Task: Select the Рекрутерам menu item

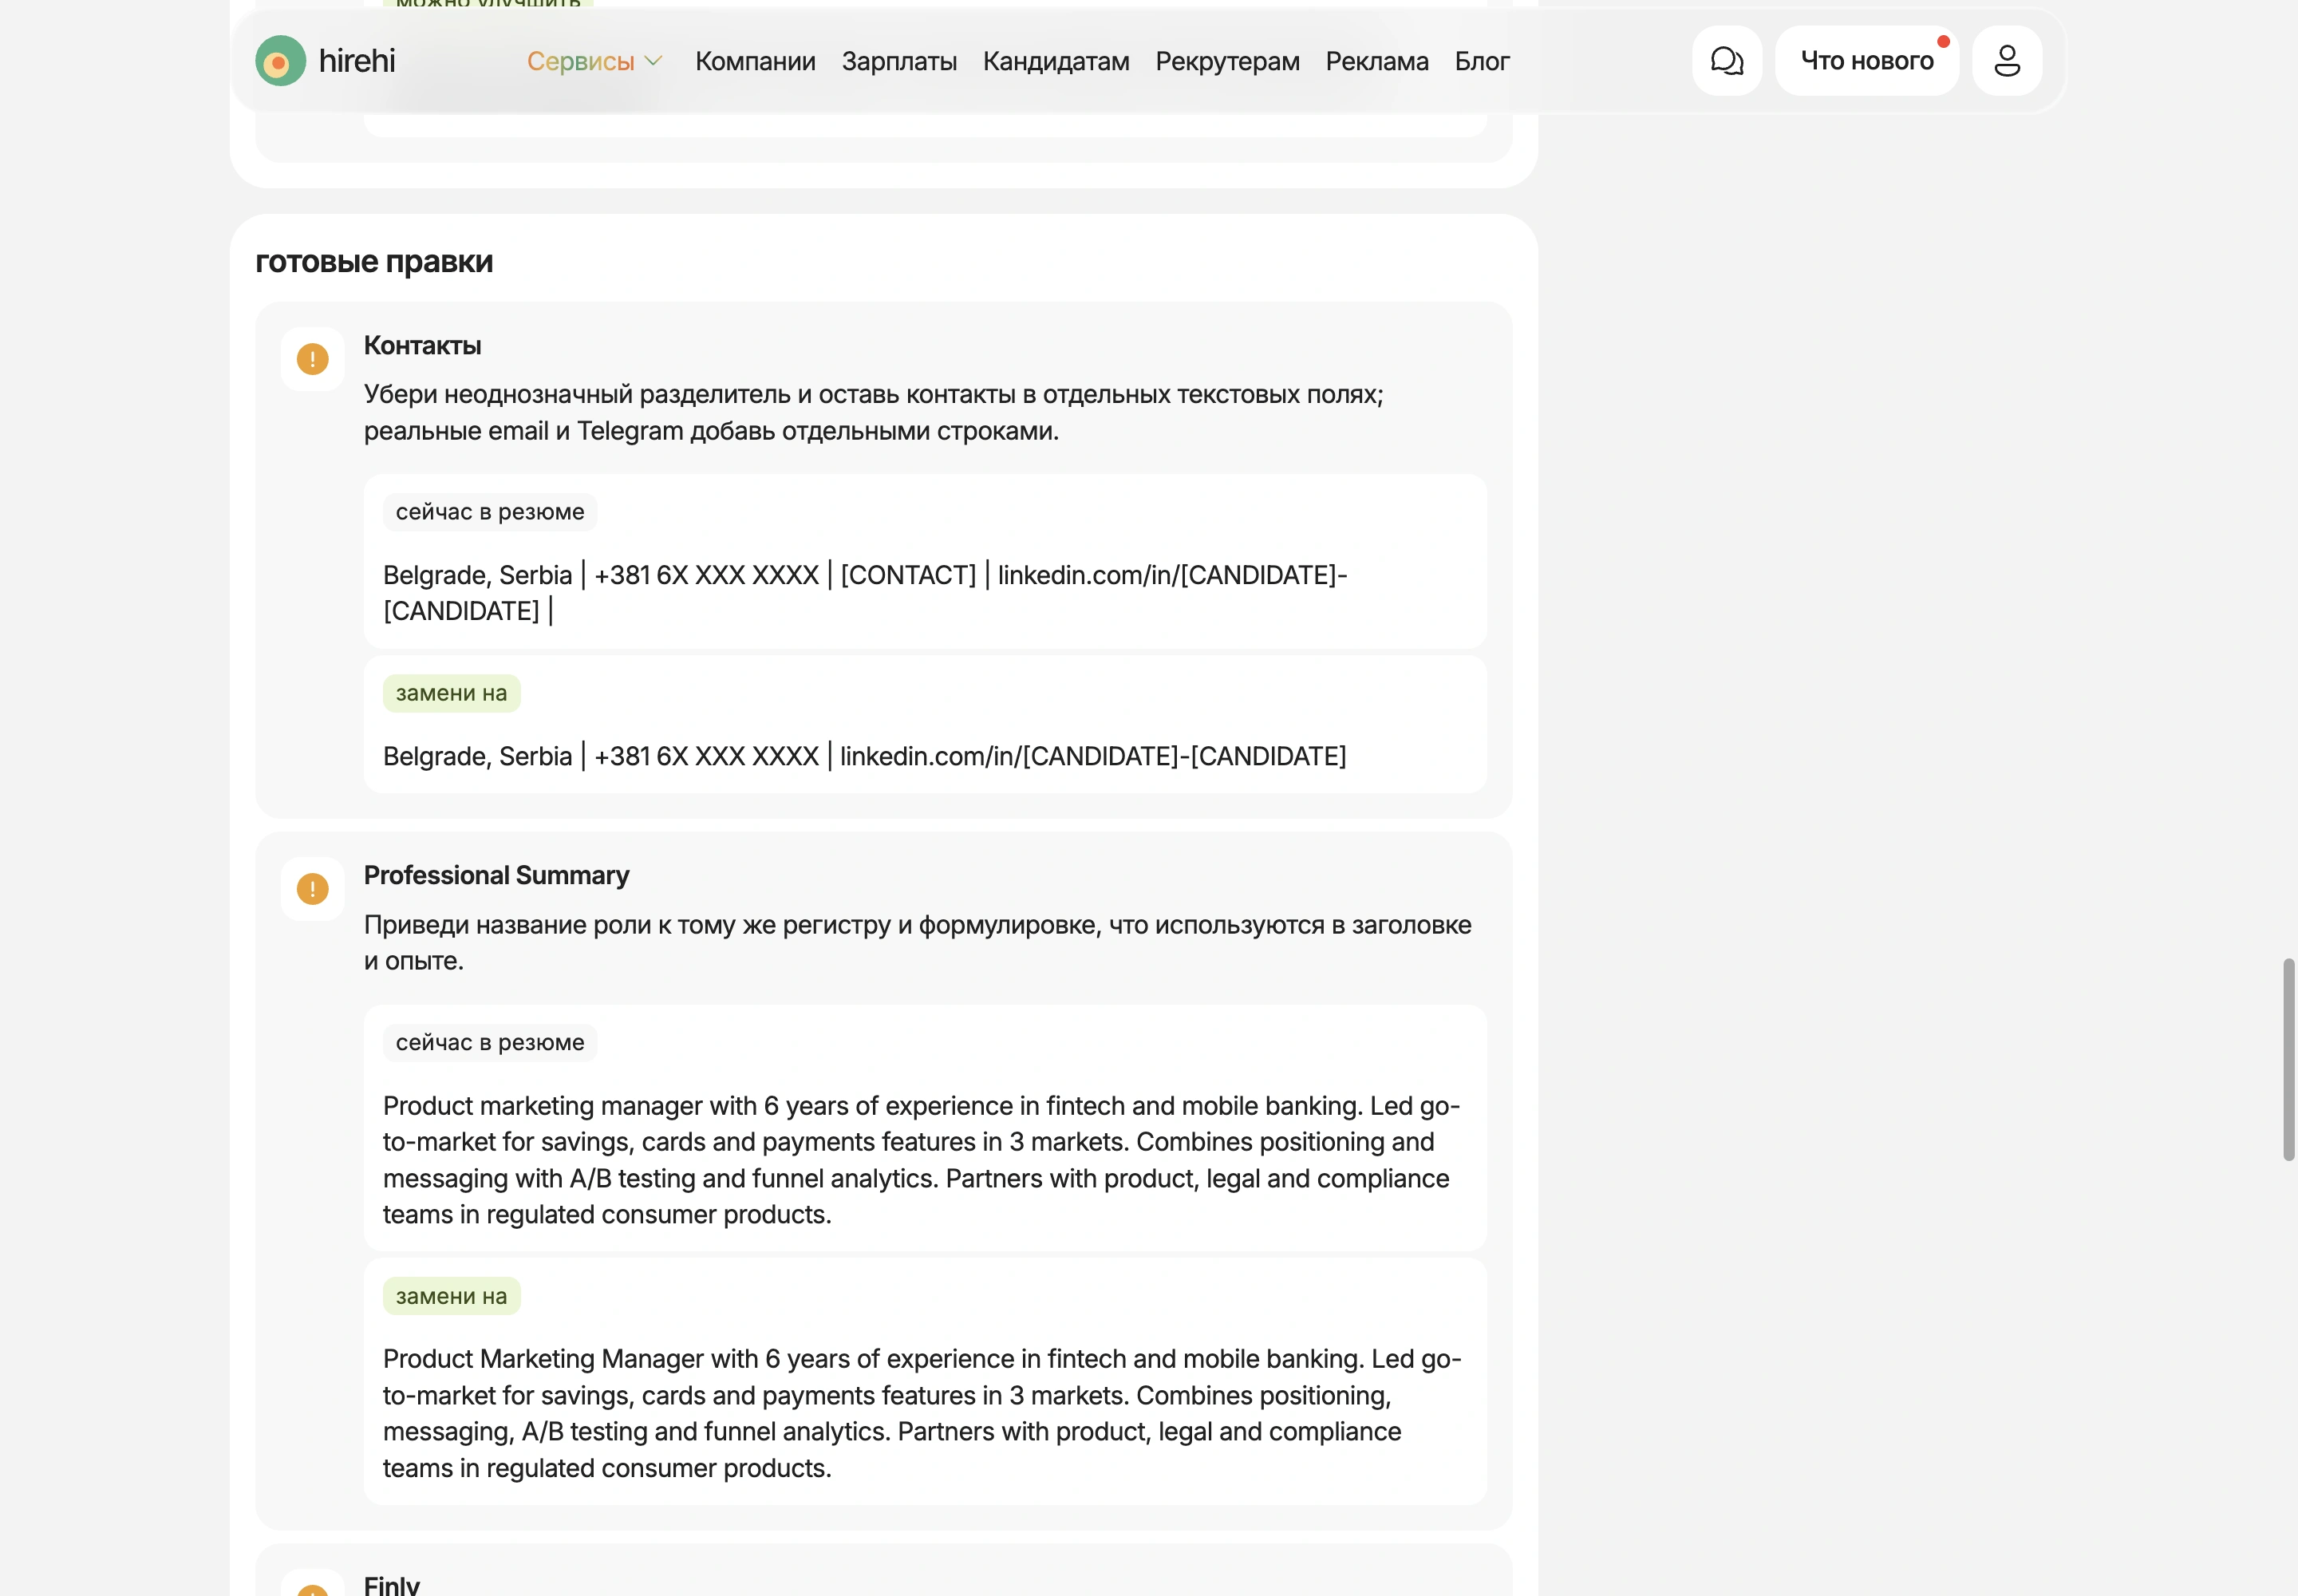Action: coord(1227,61)
